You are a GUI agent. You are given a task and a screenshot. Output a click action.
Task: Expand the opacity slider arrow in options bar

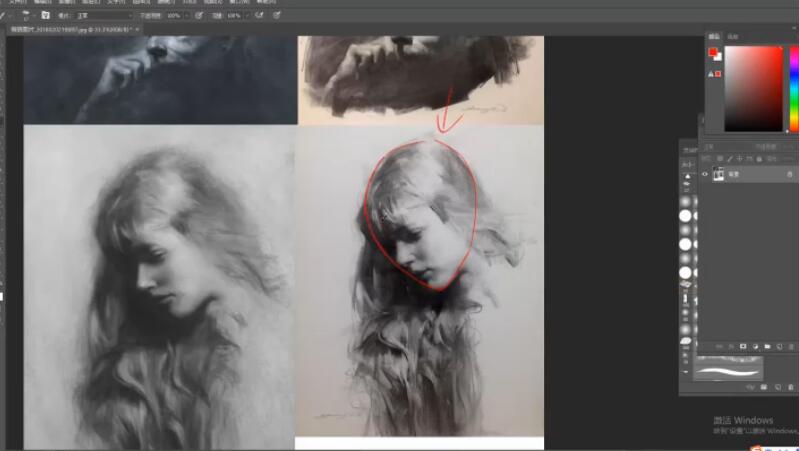186,16
